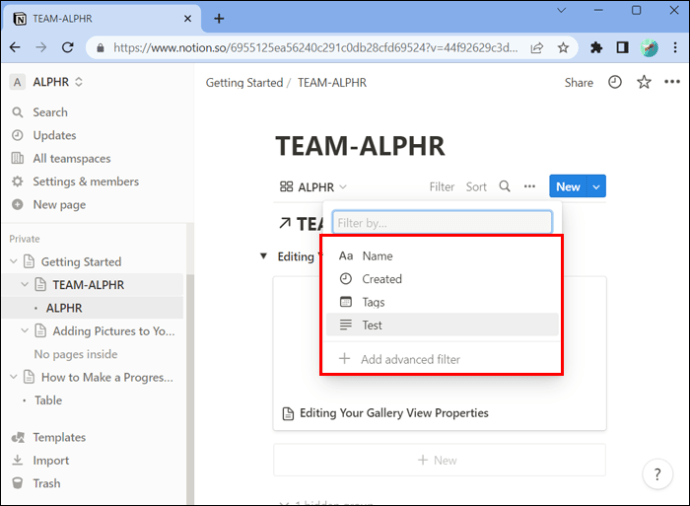Select the Tags filter option

[x=373, y=302]
